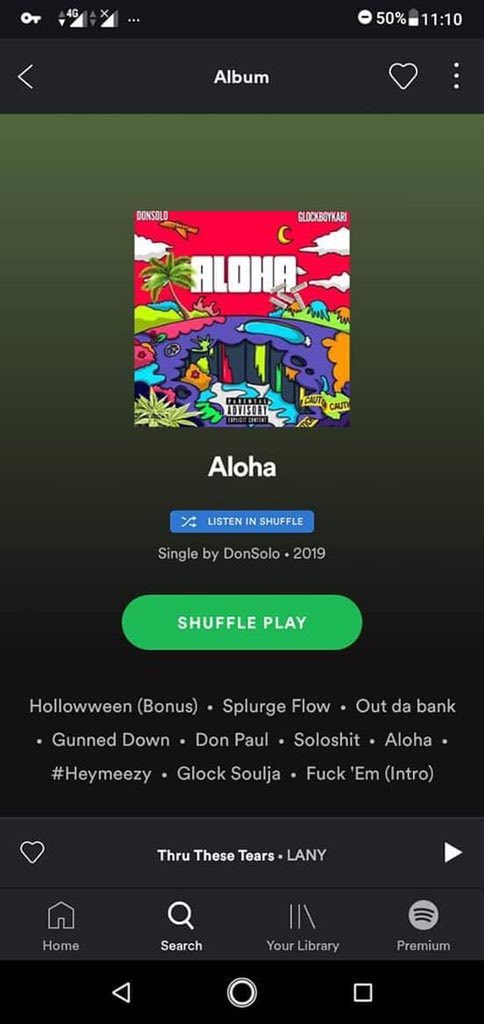Select the Aloha album title text

tap(242, 467)
